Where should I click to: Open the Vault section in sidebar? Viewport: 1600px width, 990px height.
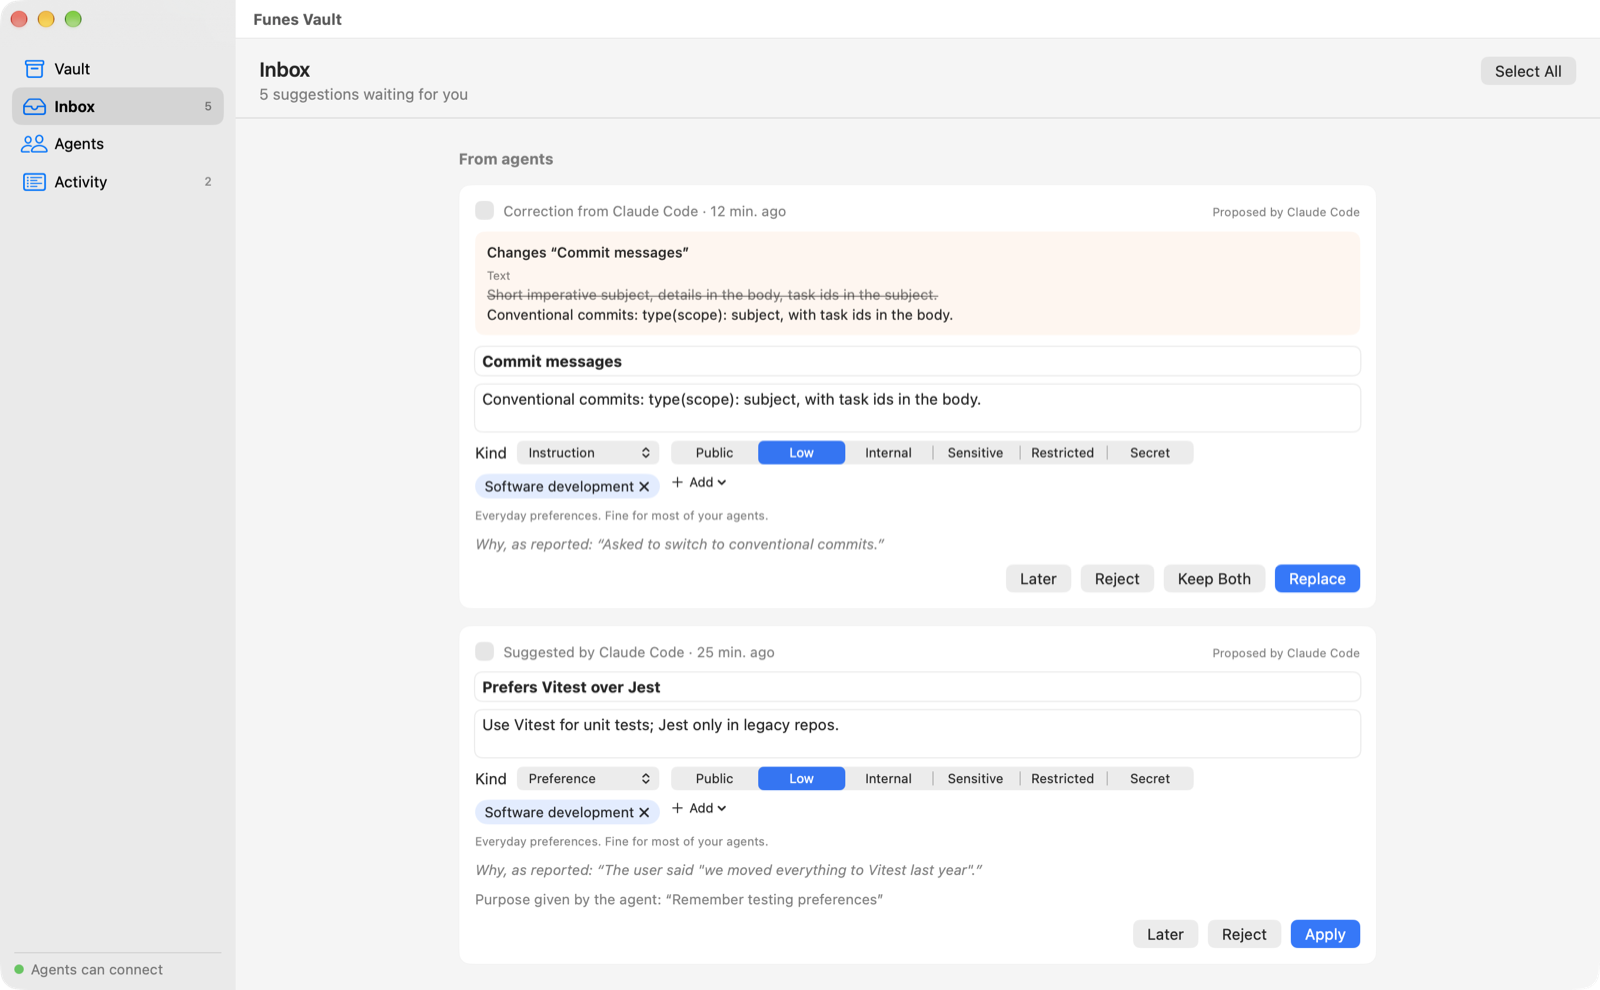tap(118, 69)
